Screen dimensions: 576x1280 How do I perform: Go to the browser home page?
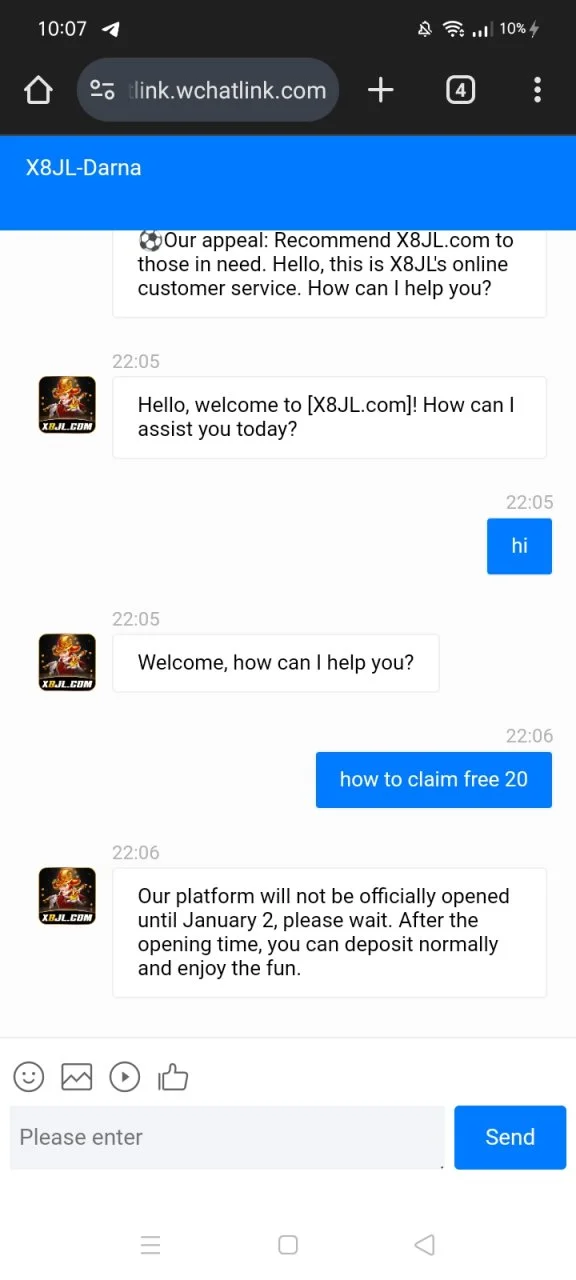coord(38,90)
